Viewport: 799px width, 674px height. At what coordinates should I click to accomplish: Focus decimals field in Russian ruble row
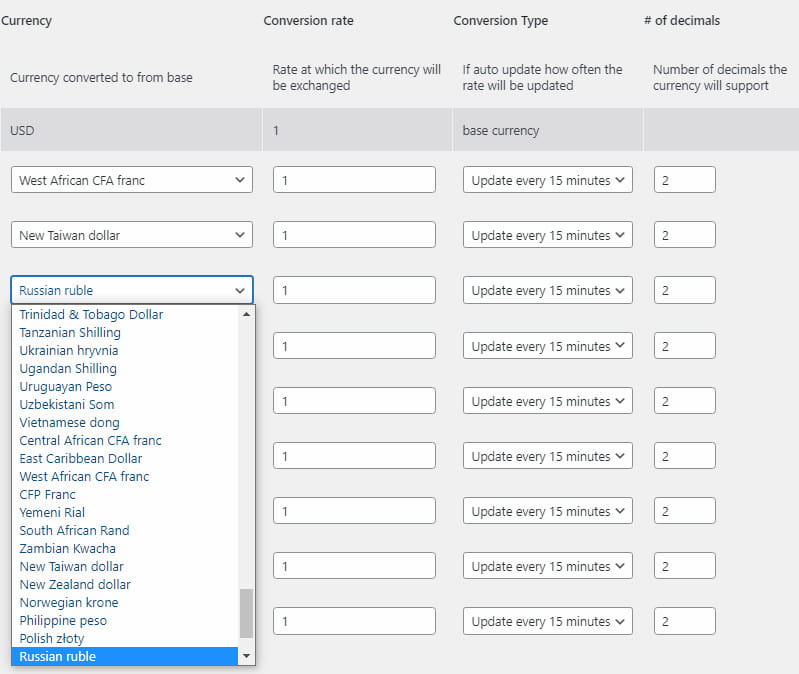tap(684, 290)
